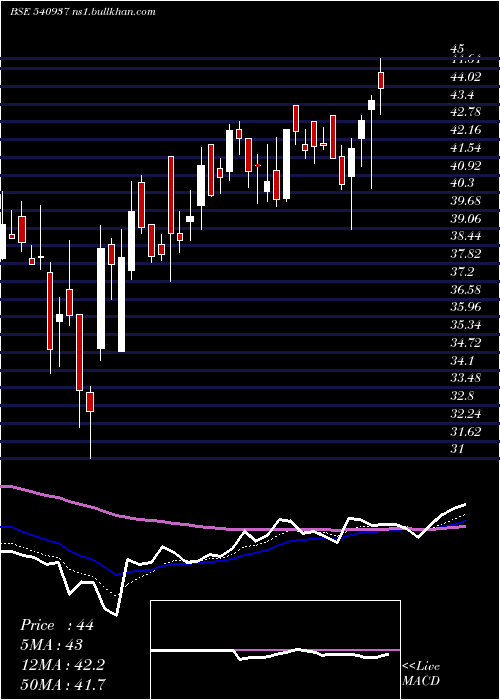Click the 40.3 price axis label
This screenshot has width=500, height=700.
(x=462, y=183)
